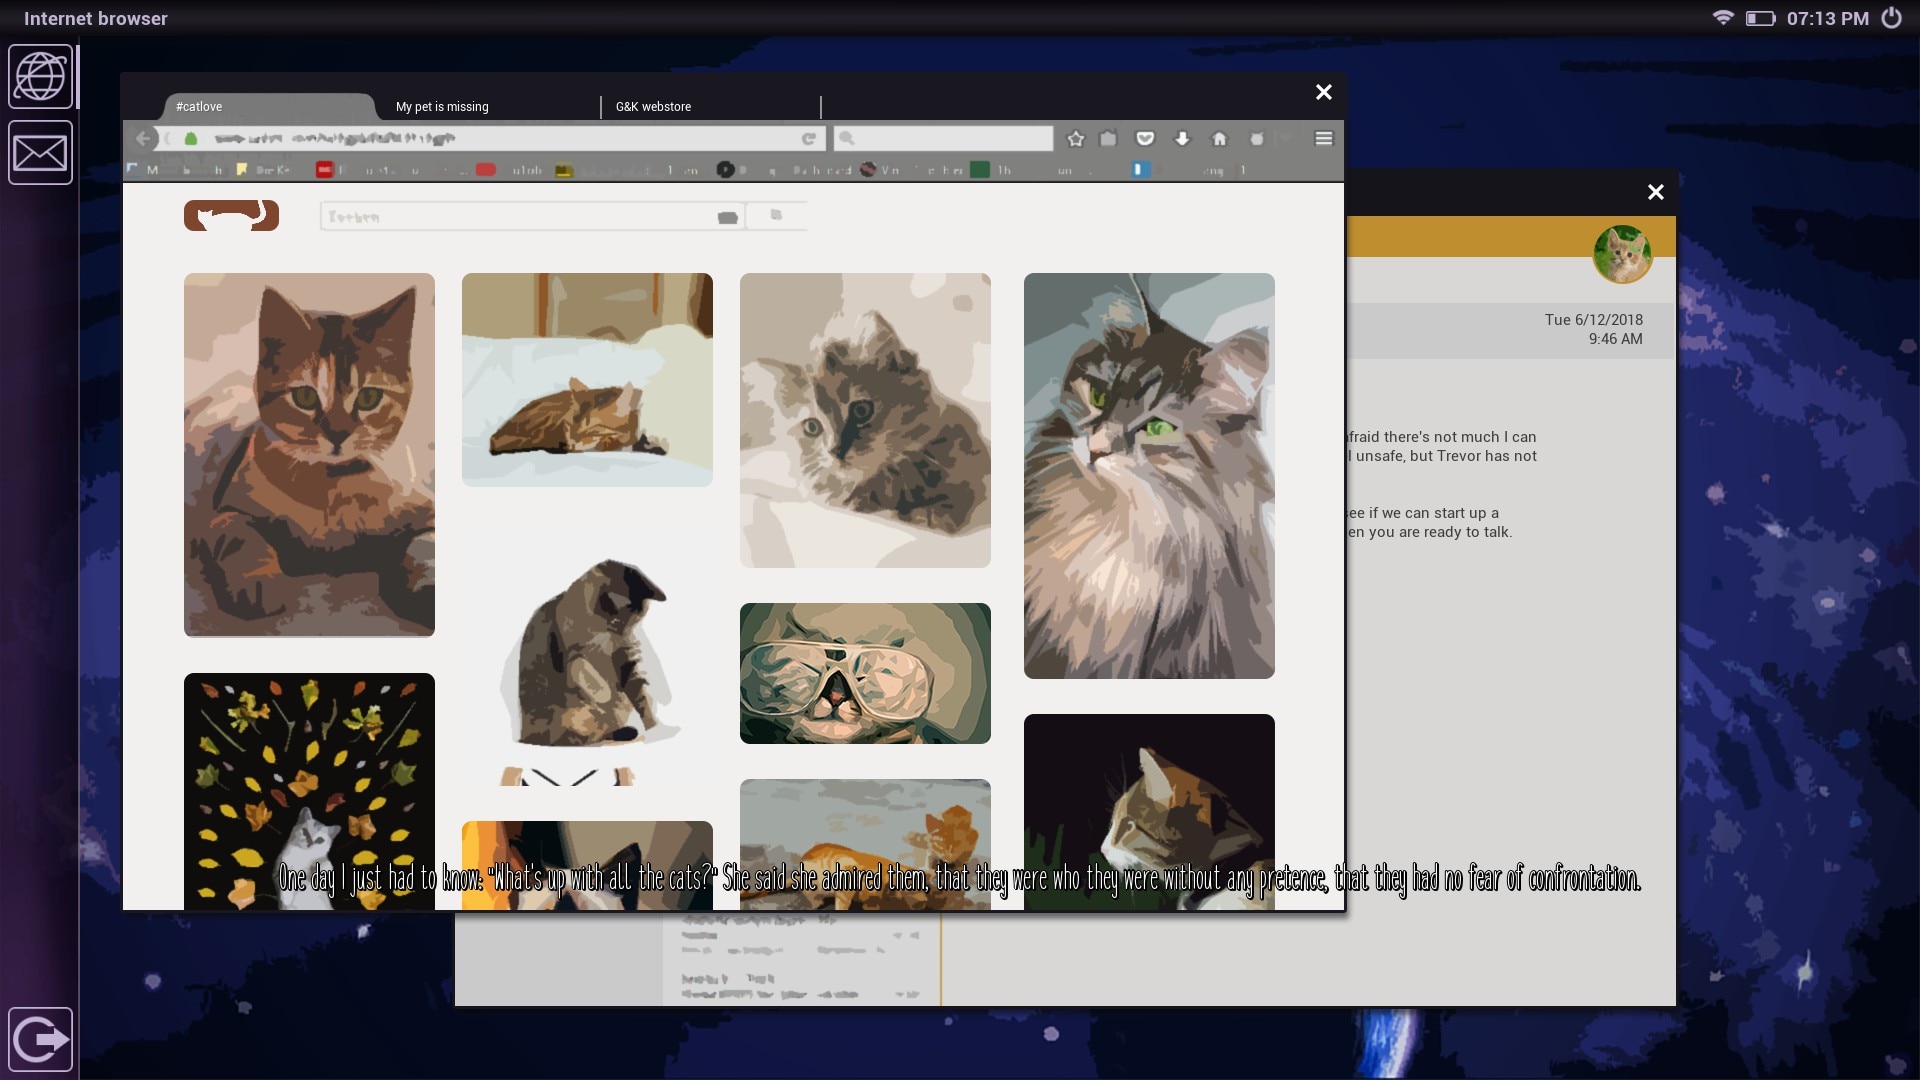Click the browser search box
Viewport: 1920px width, 1080px height.
(x=945, y=139)
